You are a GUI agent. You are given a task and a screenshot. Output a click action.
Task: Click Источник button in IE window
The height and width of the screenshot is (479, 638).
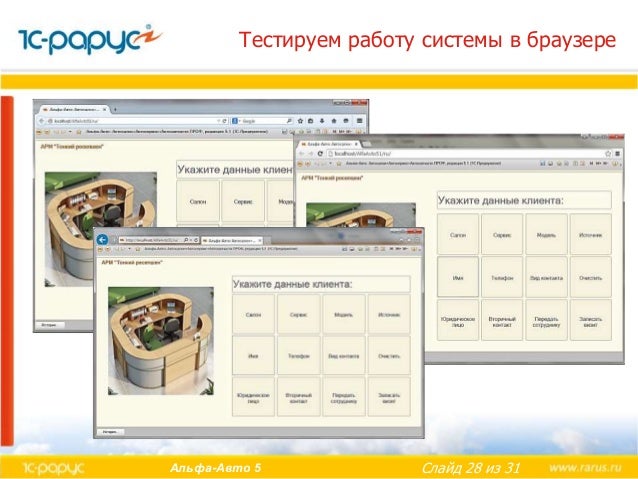pos(389,314)
